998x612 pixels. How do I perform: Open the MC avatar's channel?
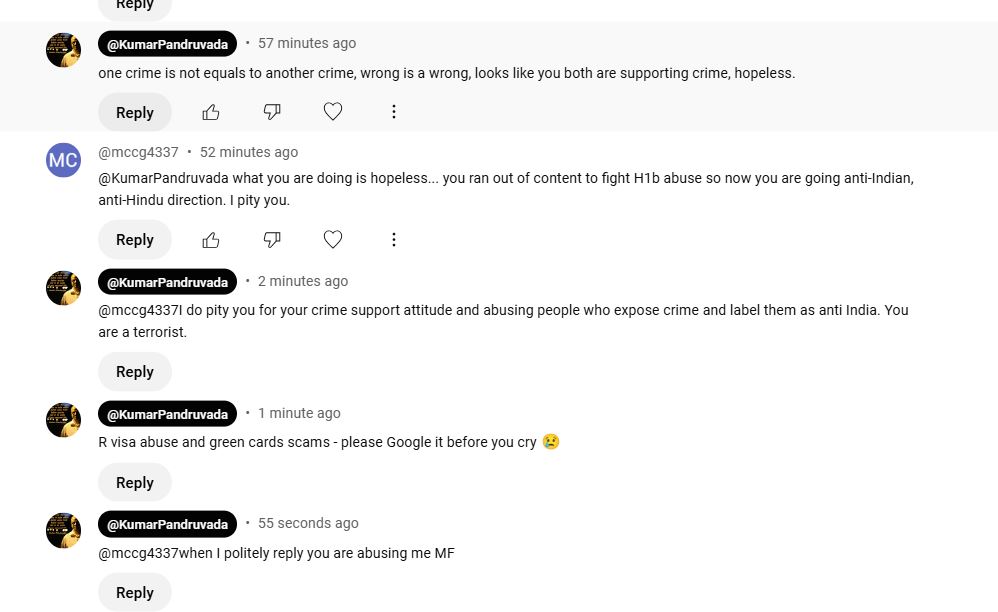pos(64,160)
